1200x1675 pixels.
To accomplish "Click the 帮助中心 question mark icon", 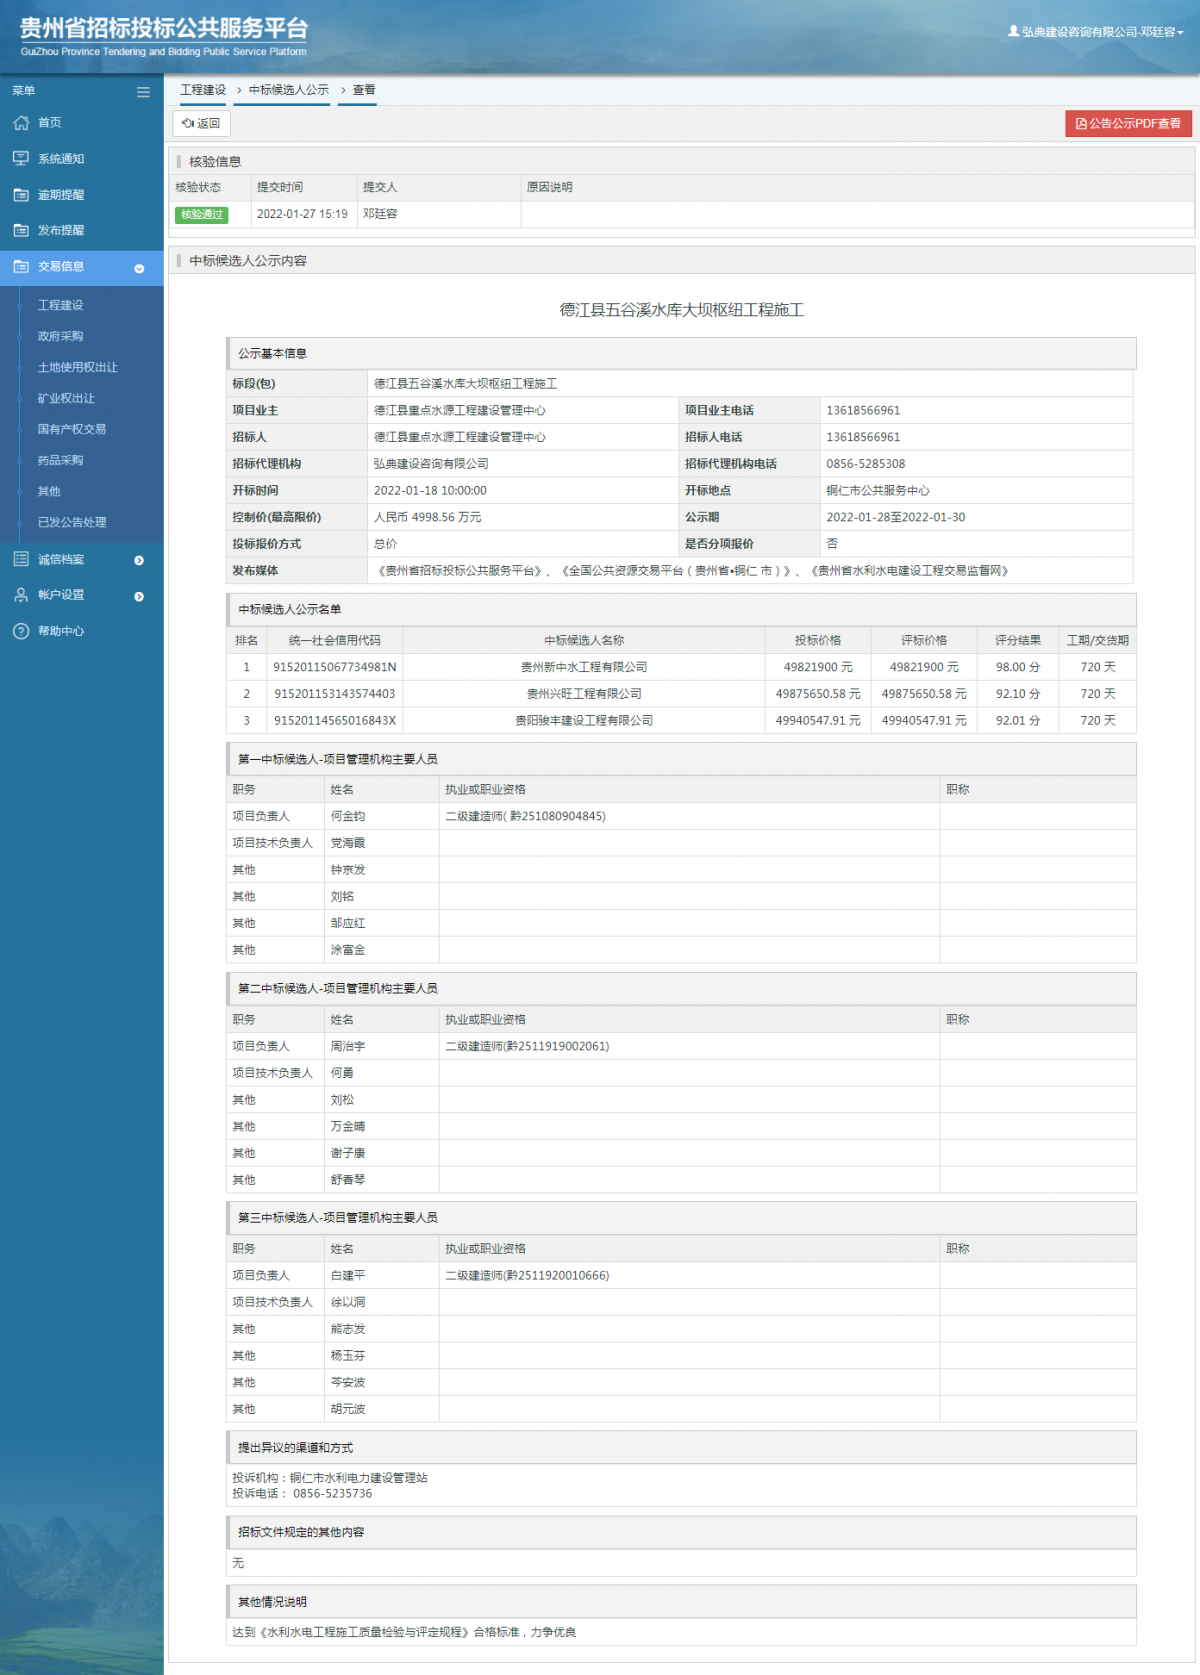I will pyautogui.click(x=21, y=631).
